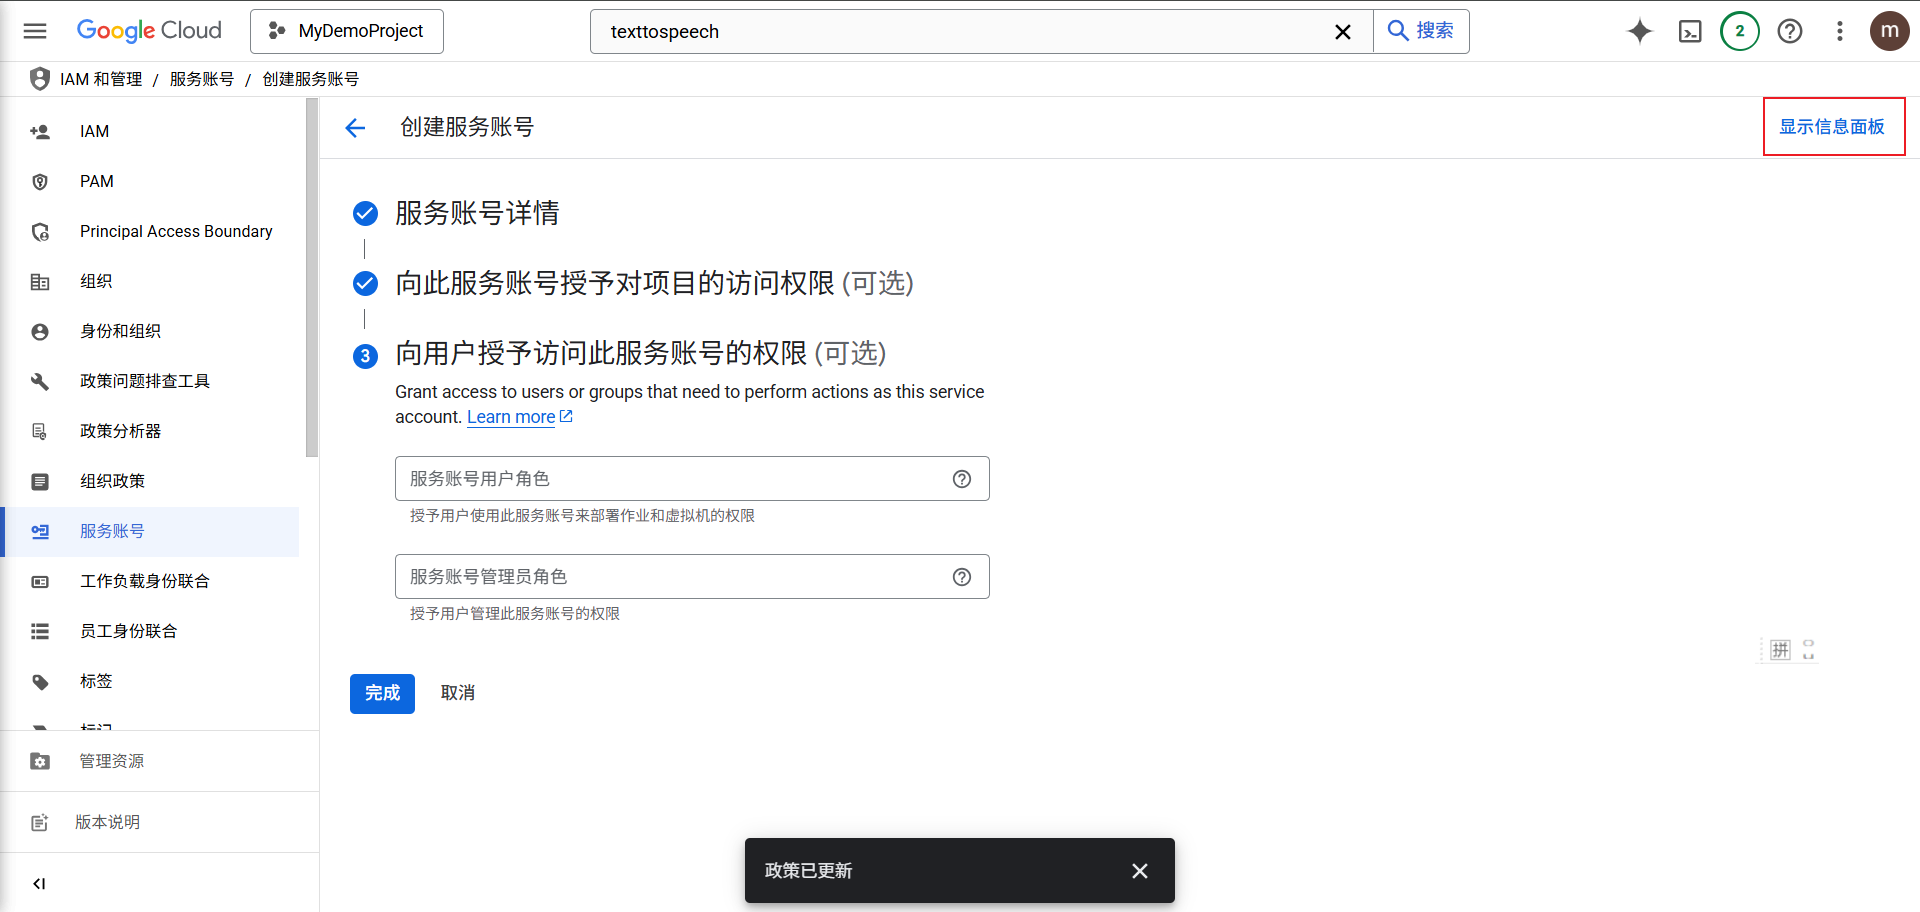Open the three-dot more options icon

click(x=1840, y=31)
